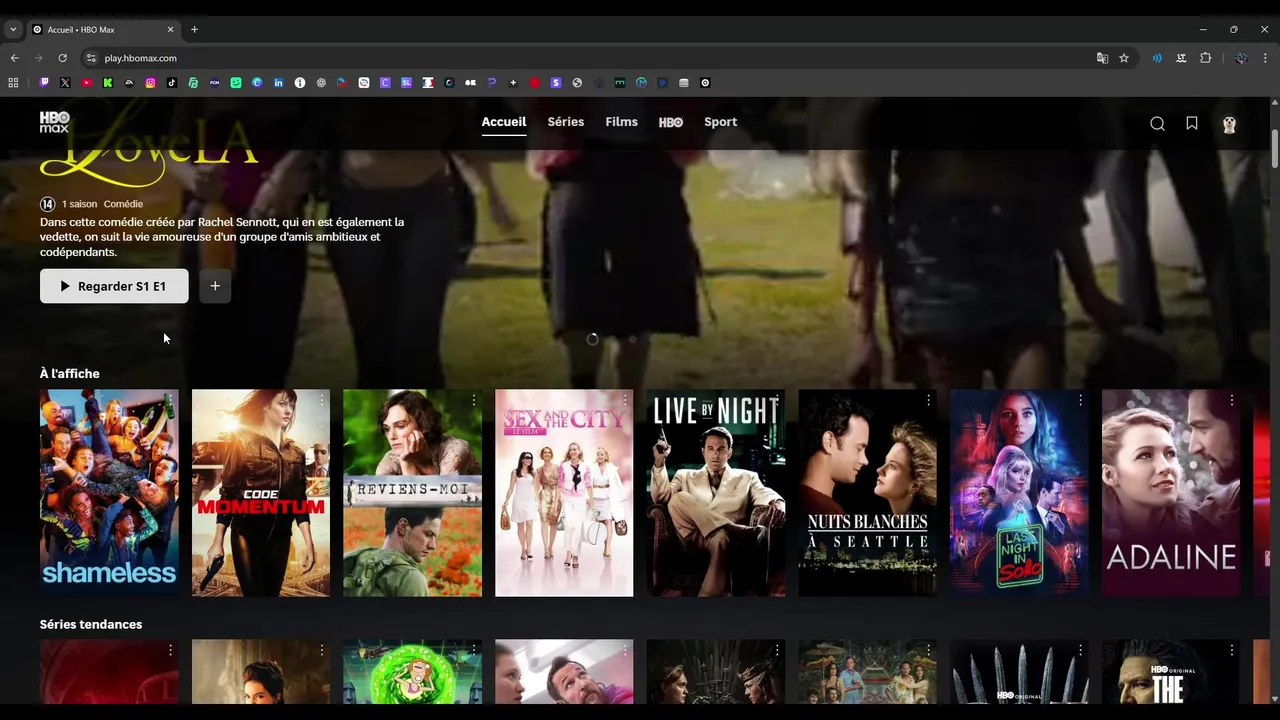The height and width of the screenshot is (720, 1280).
Task: Open the TikTok bookmark icon
Action: 172,83
